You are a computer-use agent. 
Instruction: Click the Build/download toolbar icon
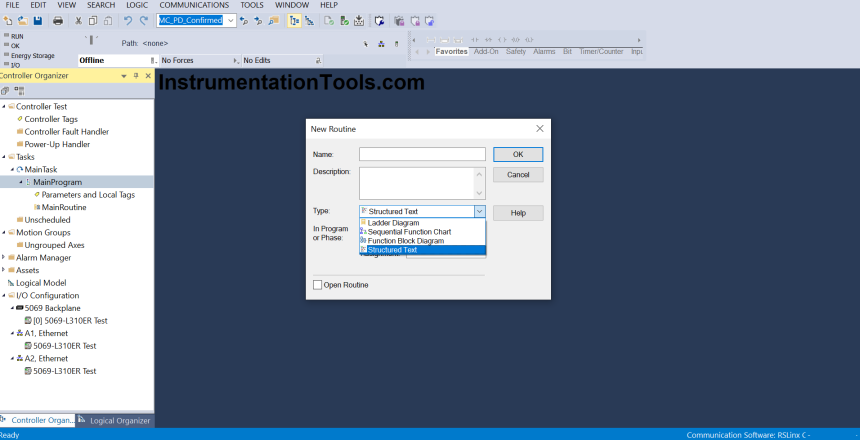(x=359, y=21)
